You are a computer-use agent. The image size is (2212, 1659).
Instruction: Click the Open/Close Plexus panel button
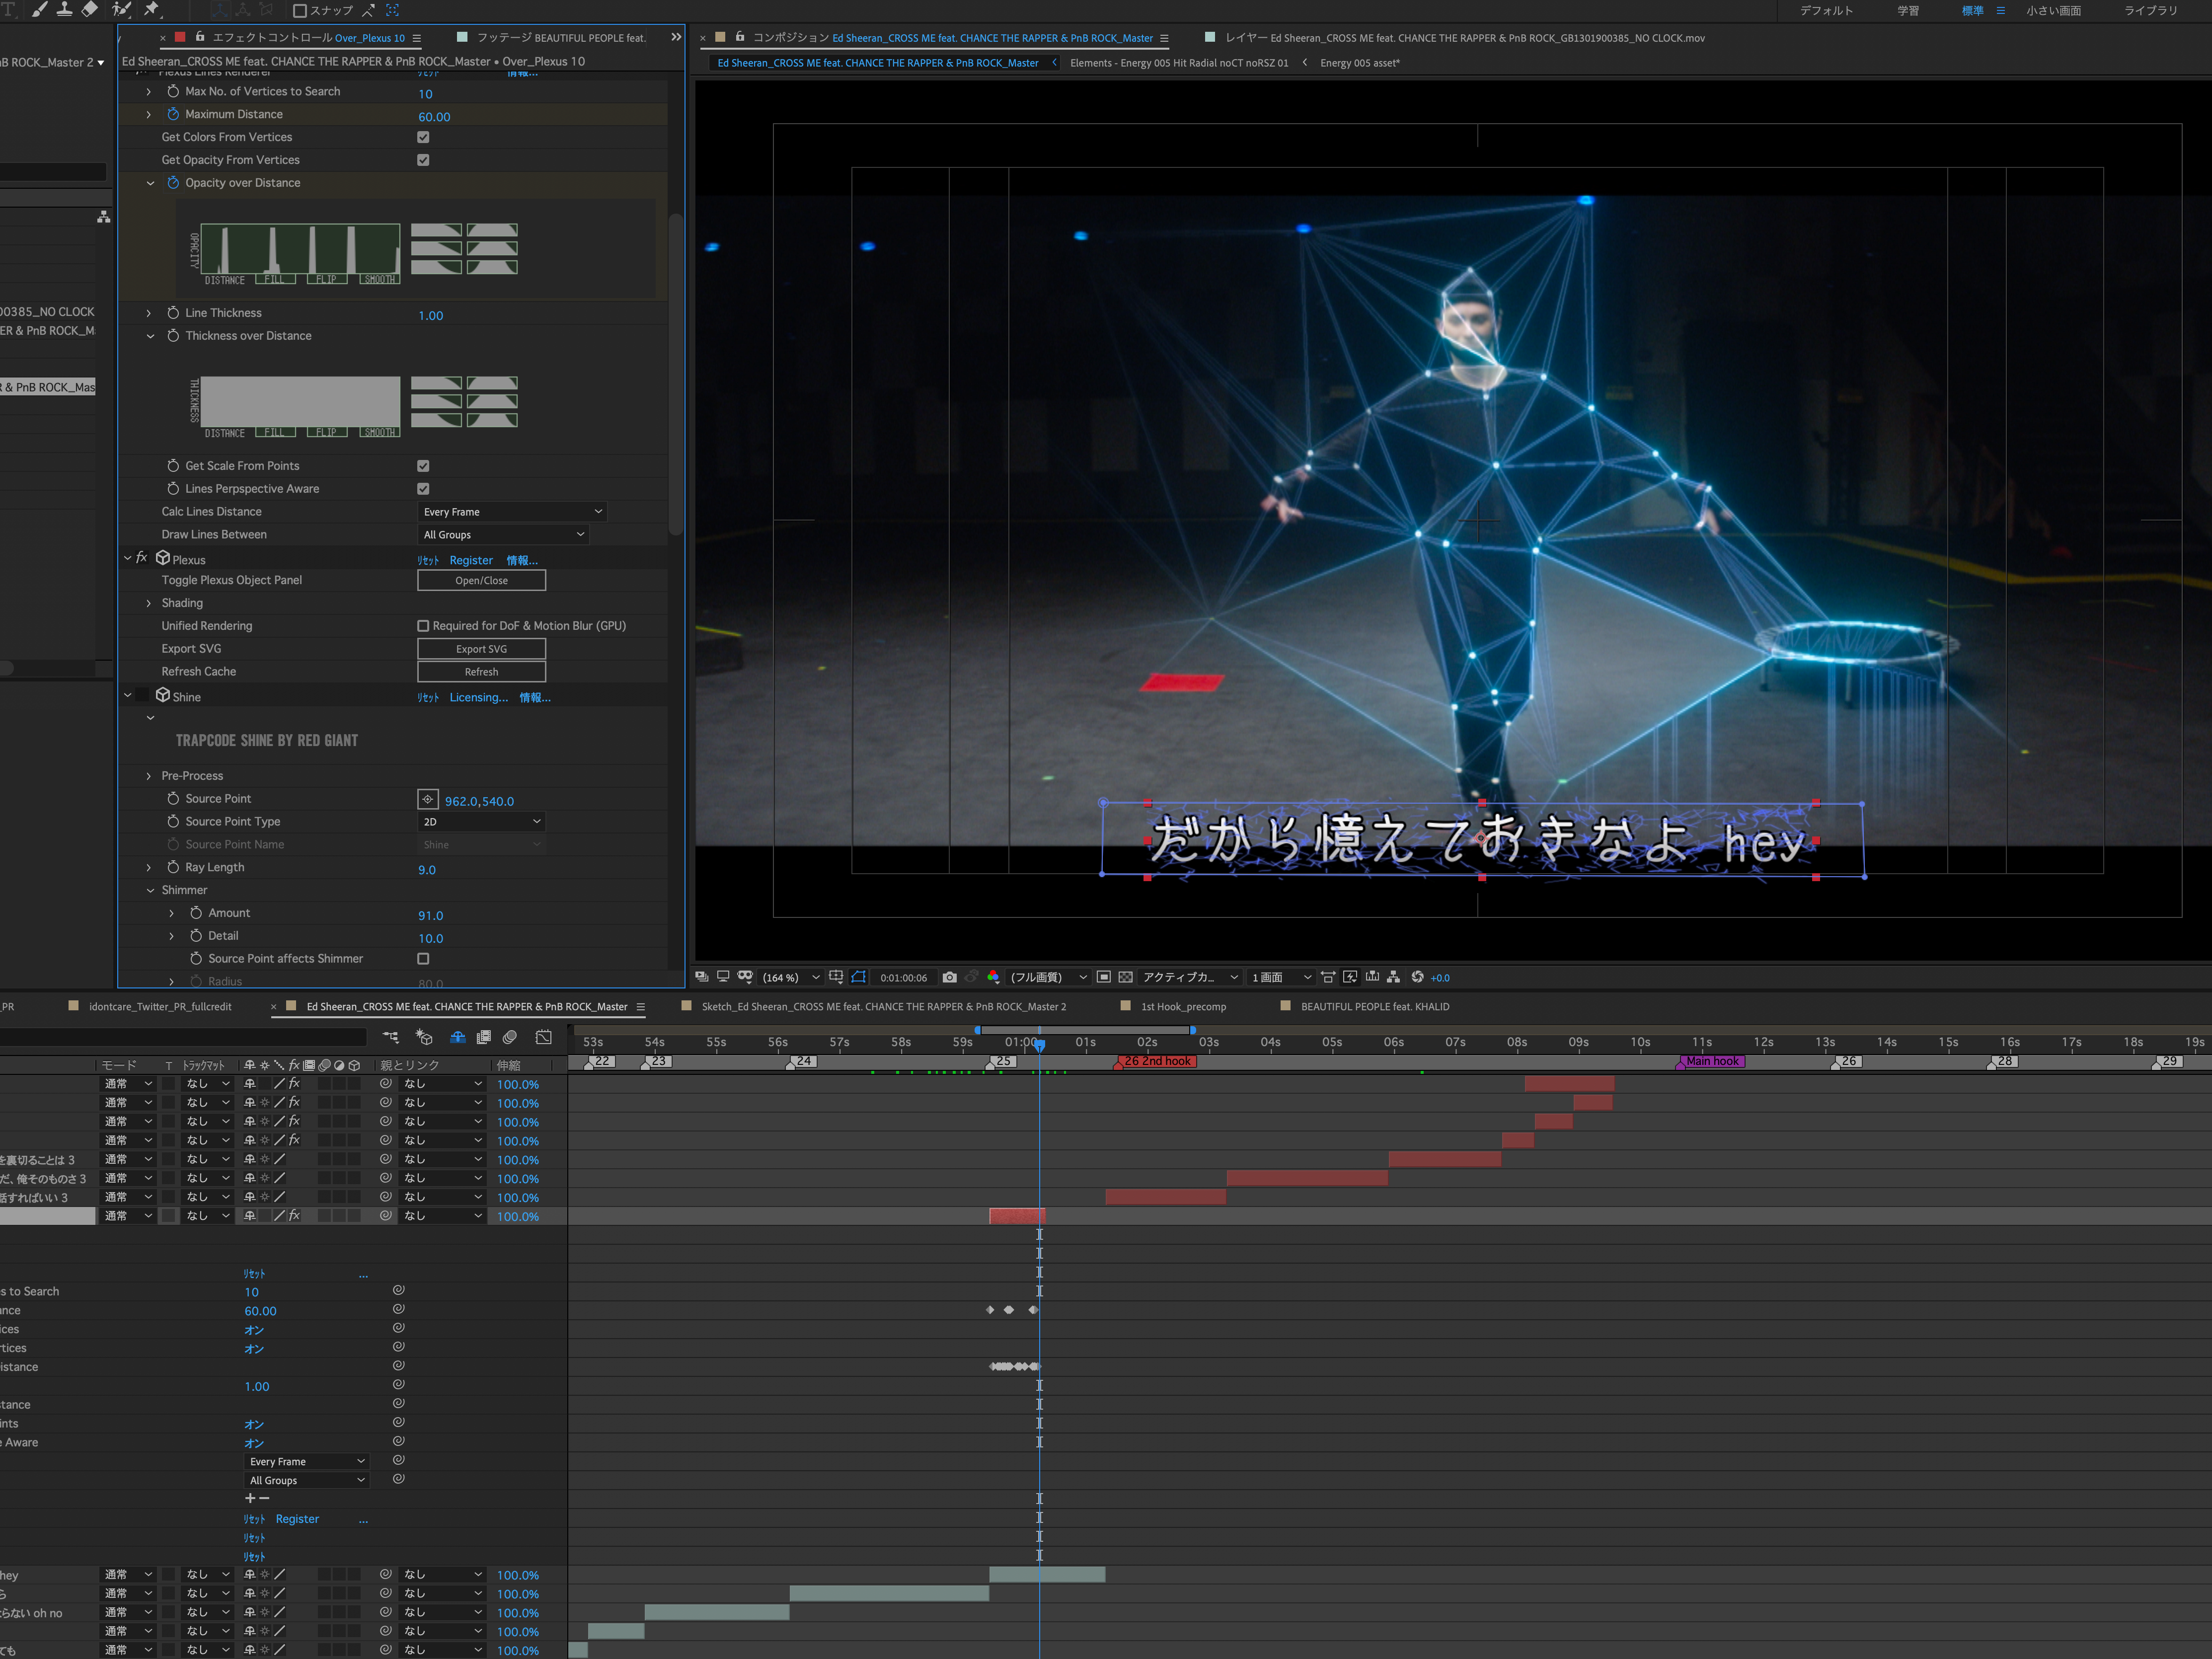coord(481,580)
